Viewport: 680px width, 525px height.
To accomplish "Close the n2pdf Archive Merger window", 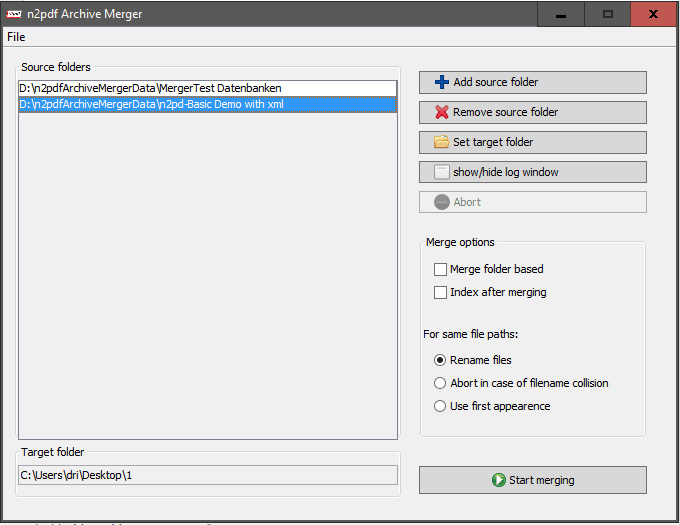I will tap(653, 14).
